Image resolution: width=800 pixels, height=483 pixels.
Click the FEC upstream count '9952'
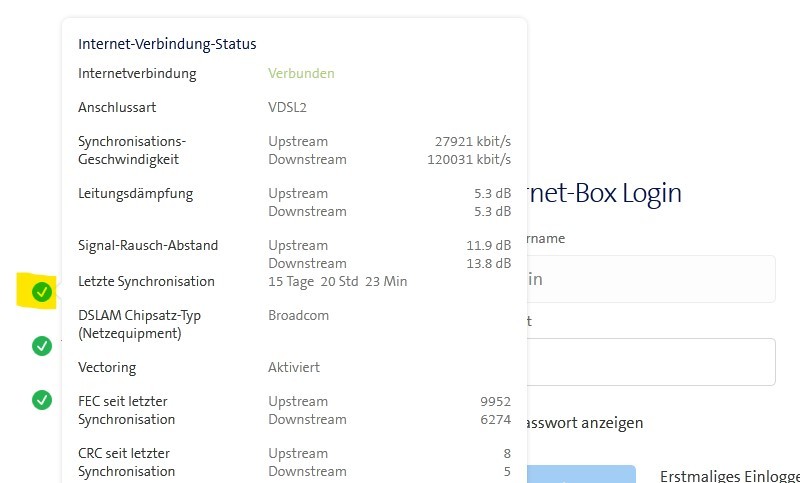click(495, 401)
